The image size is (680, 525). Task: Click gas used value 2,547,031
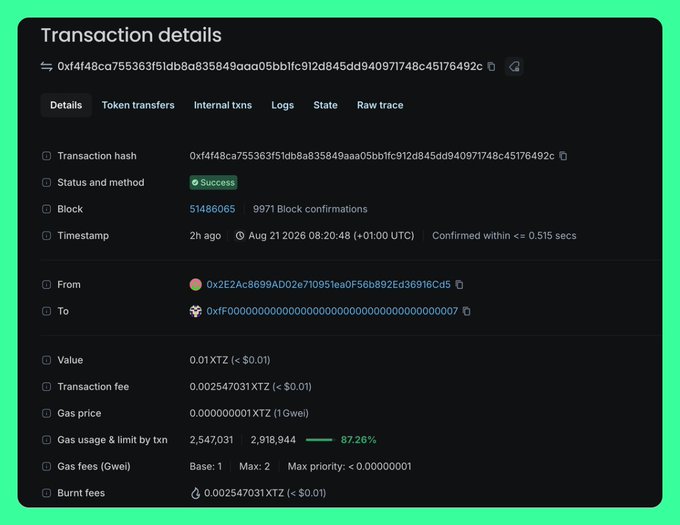(211, 440)
